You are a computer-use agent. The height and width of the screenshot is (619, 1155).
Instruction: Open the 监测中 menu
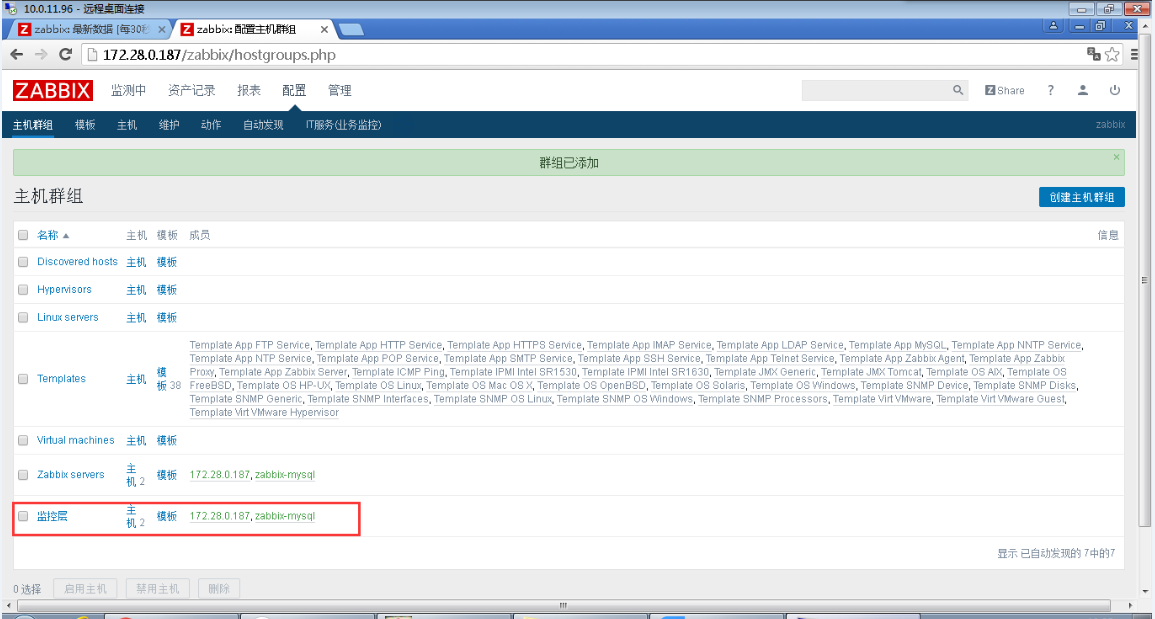pos(128,91)
